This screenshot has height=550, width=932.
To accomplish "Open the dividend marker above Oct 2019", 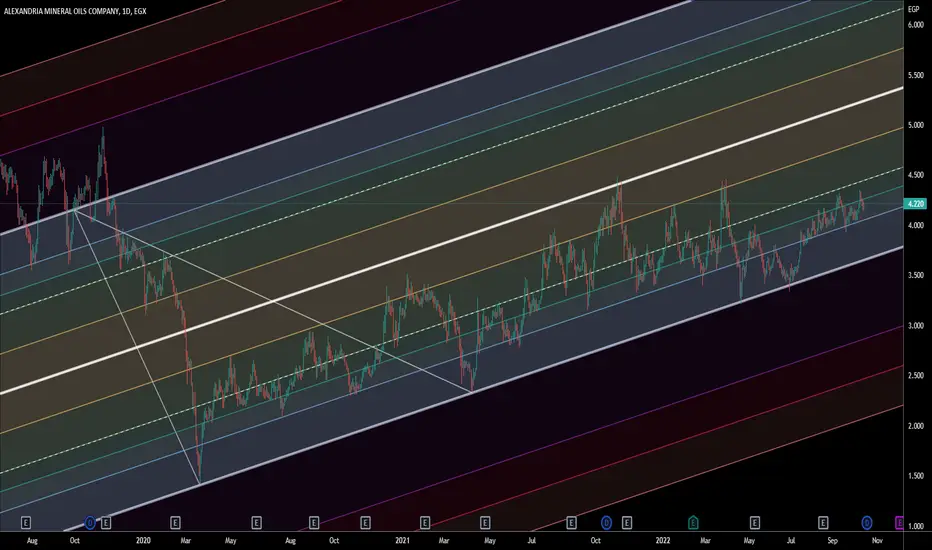I will (90, 523).
